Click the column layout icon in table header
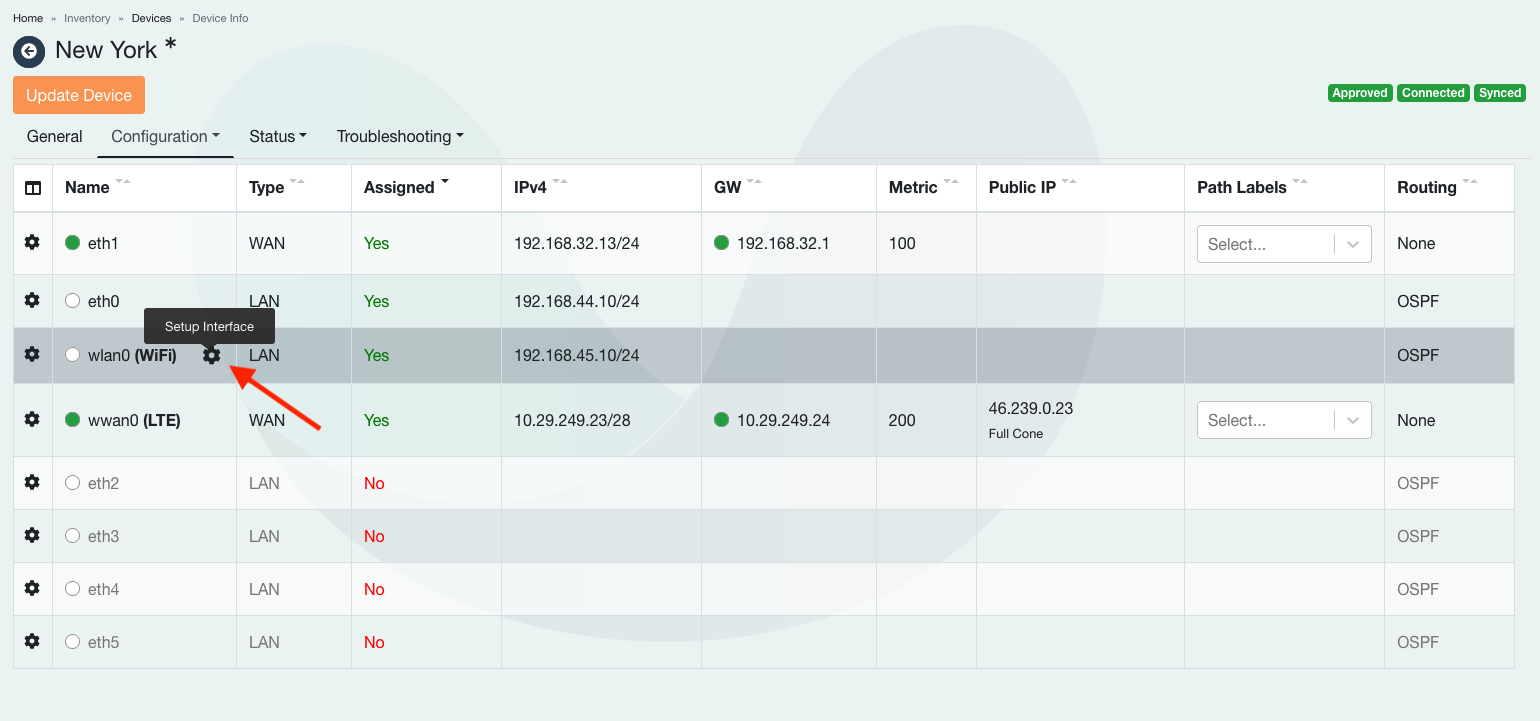The height and width of the screenshot is (721, 1540). [x=33, y=188]
